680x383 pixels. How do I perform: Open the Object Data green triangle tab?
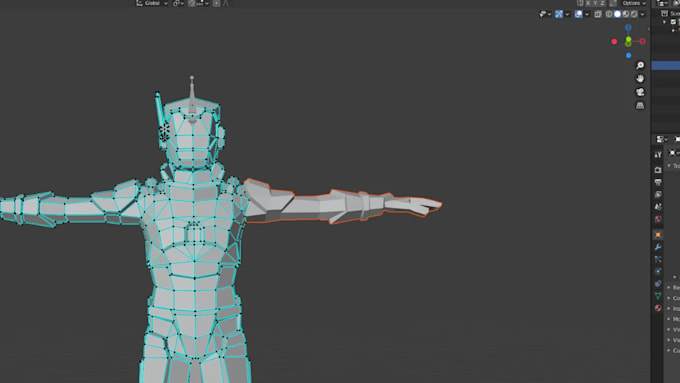pos(658,296)
